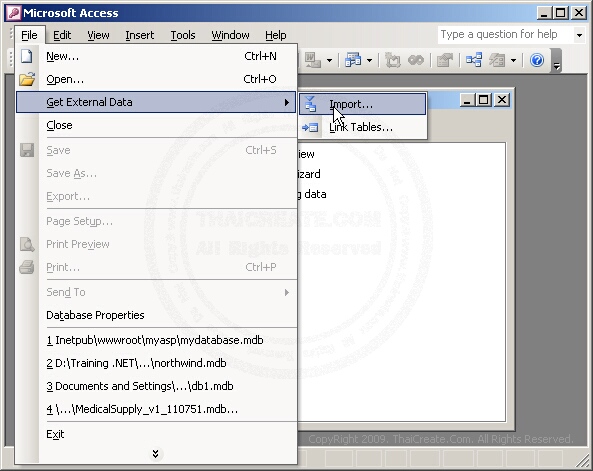This screenshot has width=593, height=471.
Task: Click the Code toolbar icon
Action: (393, 60)
